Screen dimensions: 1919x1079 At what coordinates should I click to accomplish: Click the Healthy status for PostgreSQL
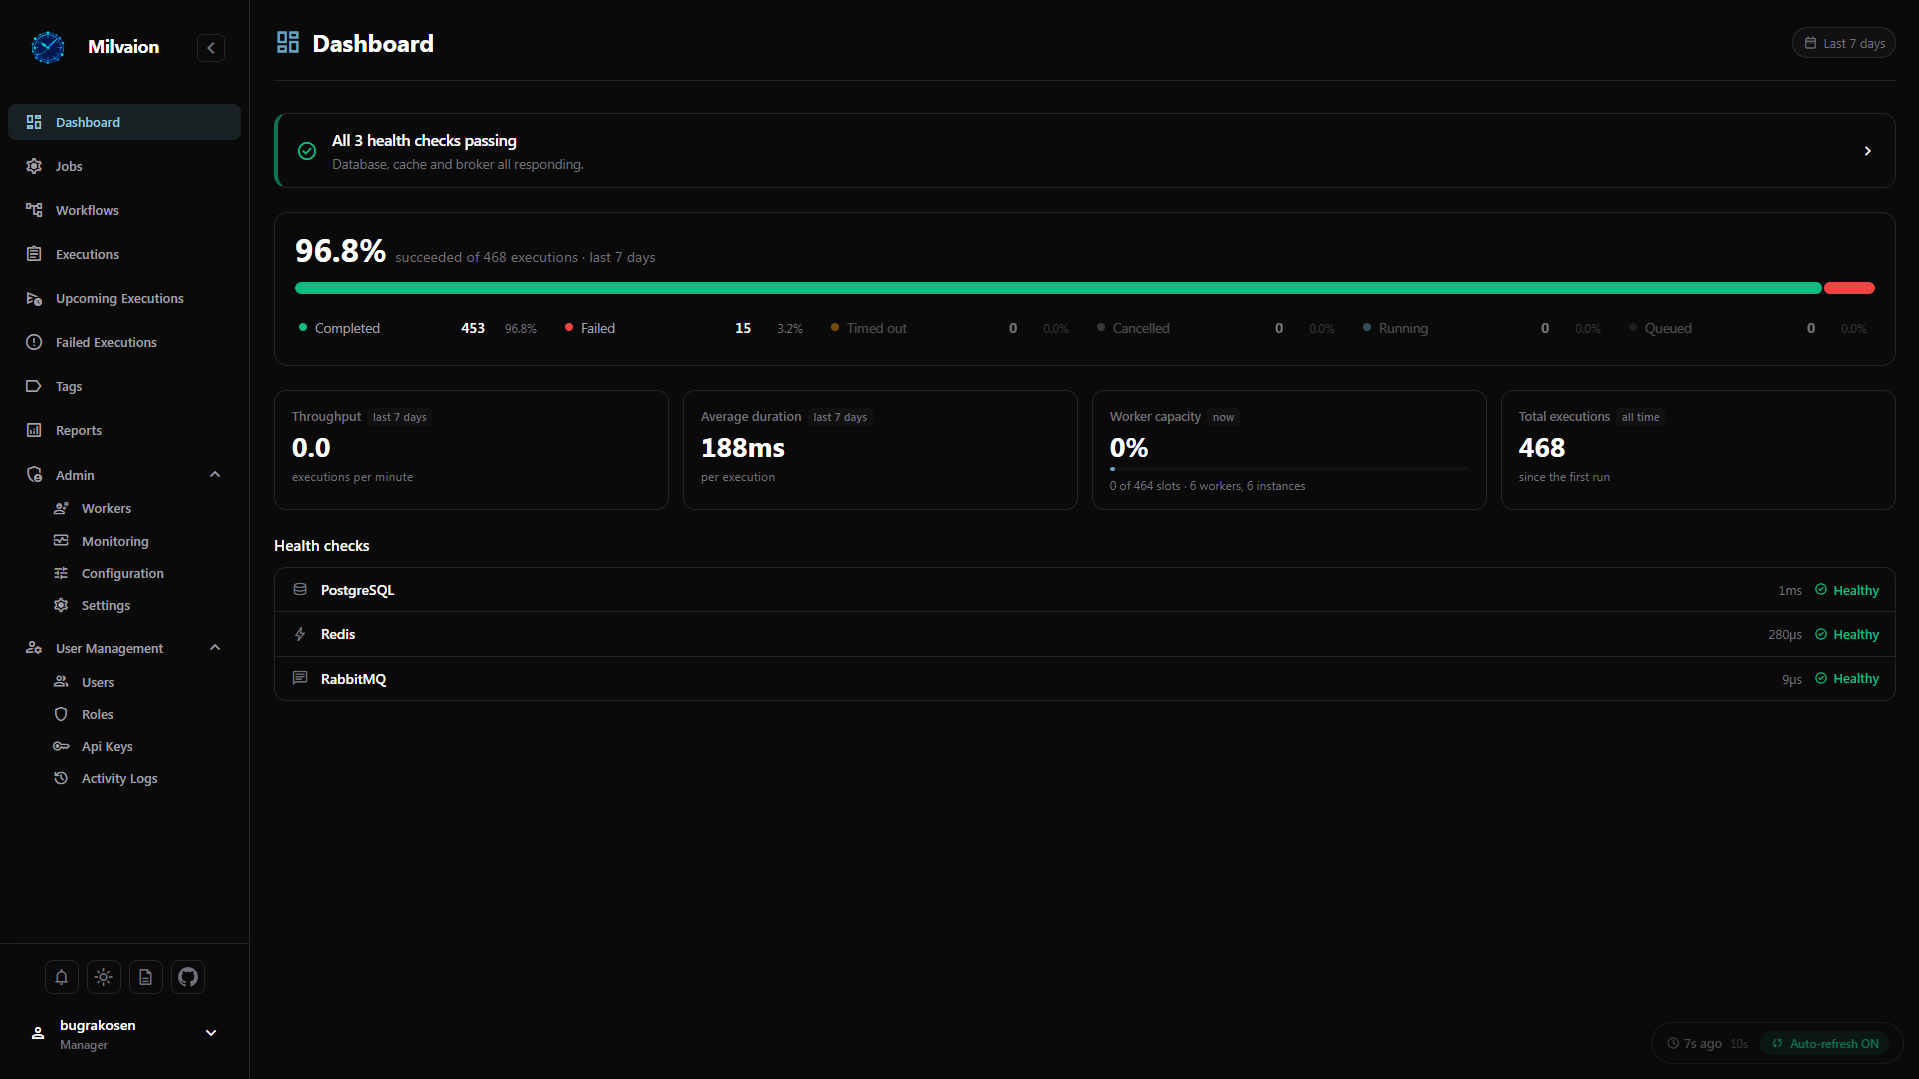point(1847,590)
